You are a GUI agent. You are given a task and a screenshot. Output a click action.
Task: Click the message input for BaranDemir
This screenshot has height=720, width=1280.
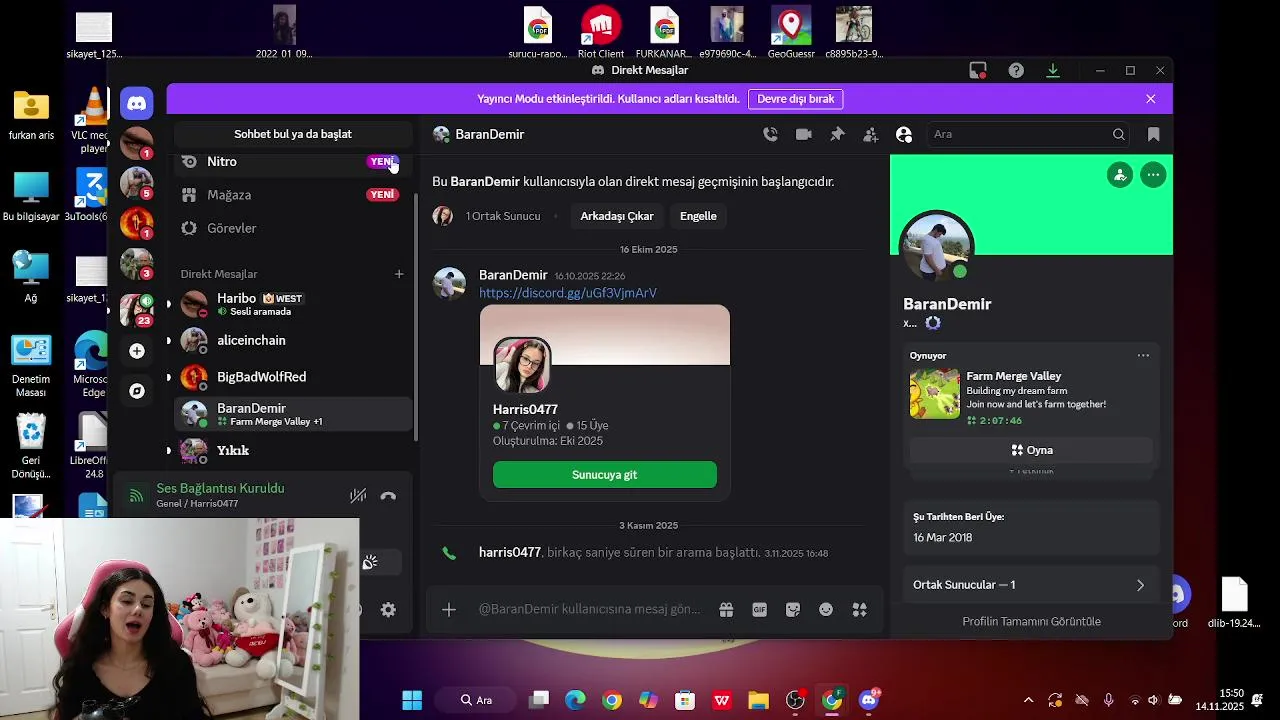click(590, 609)
